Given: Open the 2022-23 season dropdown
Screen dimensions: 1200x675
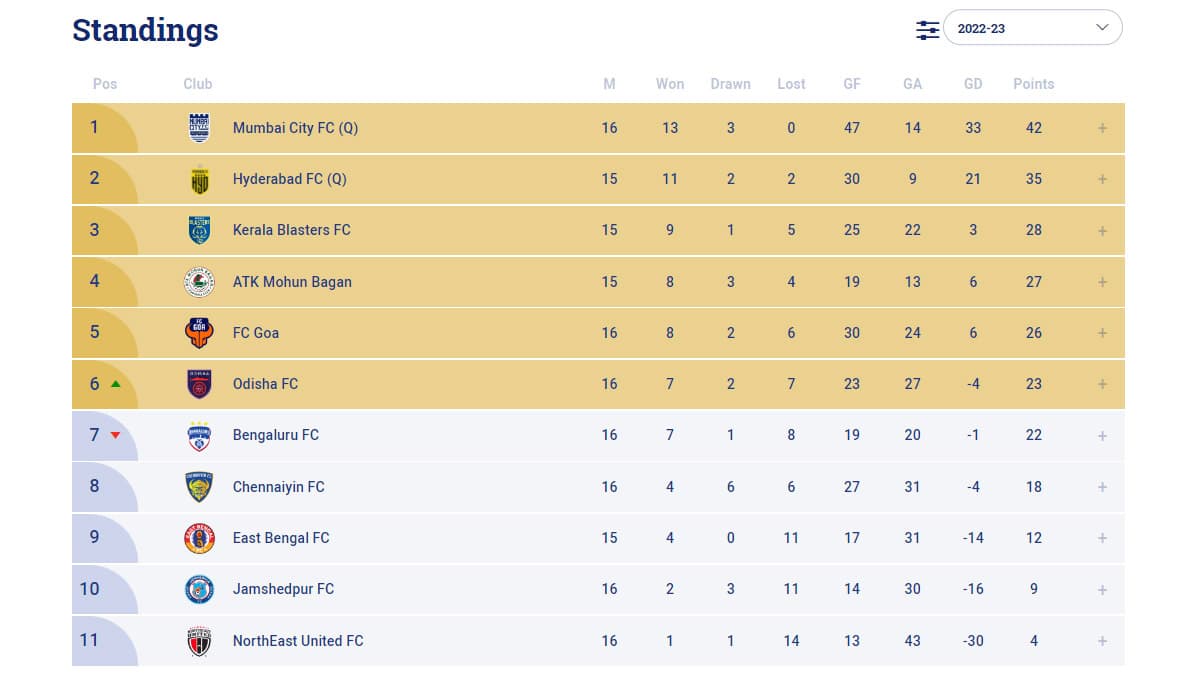Looking at the screenshot, I should [1033, 28].
